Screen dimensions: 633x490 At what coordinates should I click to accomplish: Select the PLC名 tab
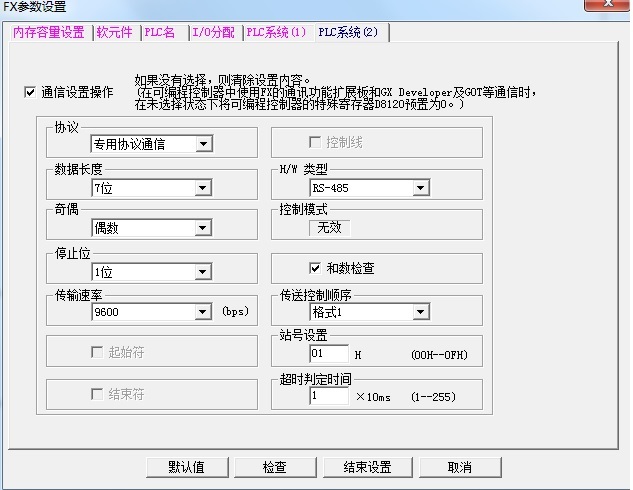pos(161,32)
